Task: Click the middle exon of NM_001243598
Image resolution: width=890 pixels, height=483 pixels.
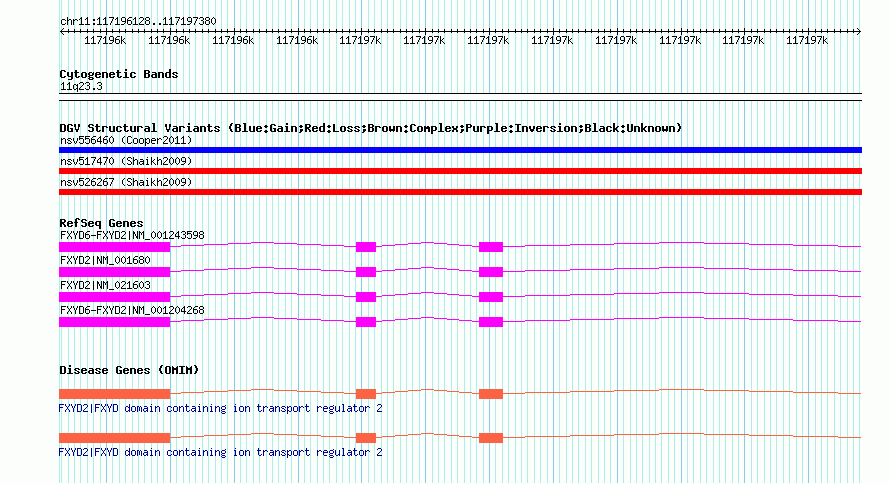Action: [366, 247]
